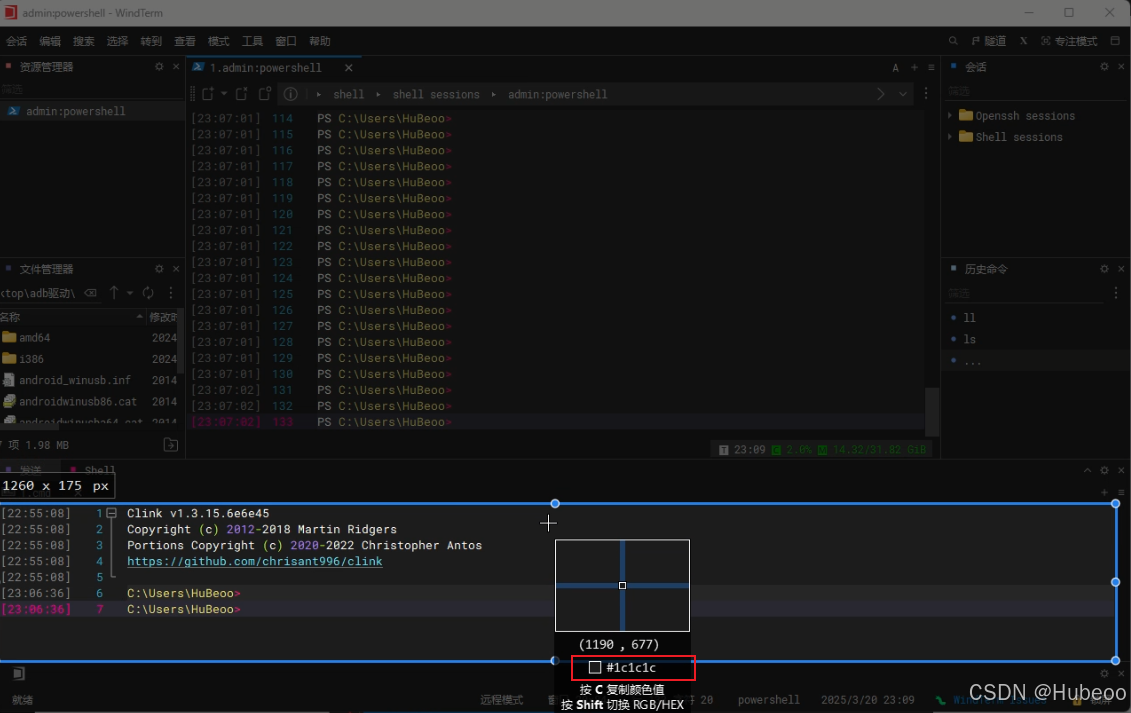Switch to the 1.admin:powershell tab
The width and height of the screenshot is (1131, 713).
tap(265, 68)
